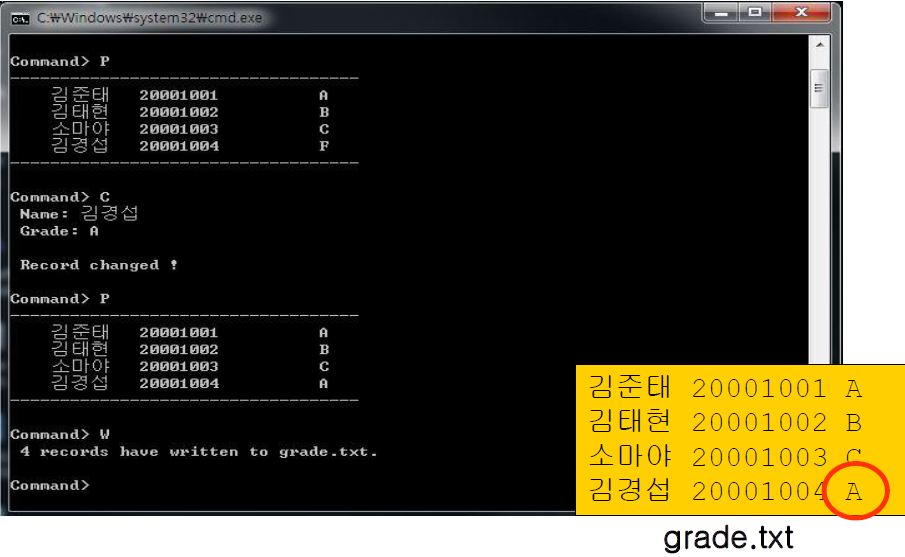Viewport: 905px width, 557px height.
Task: Click grade F in first listing
Action: [324, 146]
